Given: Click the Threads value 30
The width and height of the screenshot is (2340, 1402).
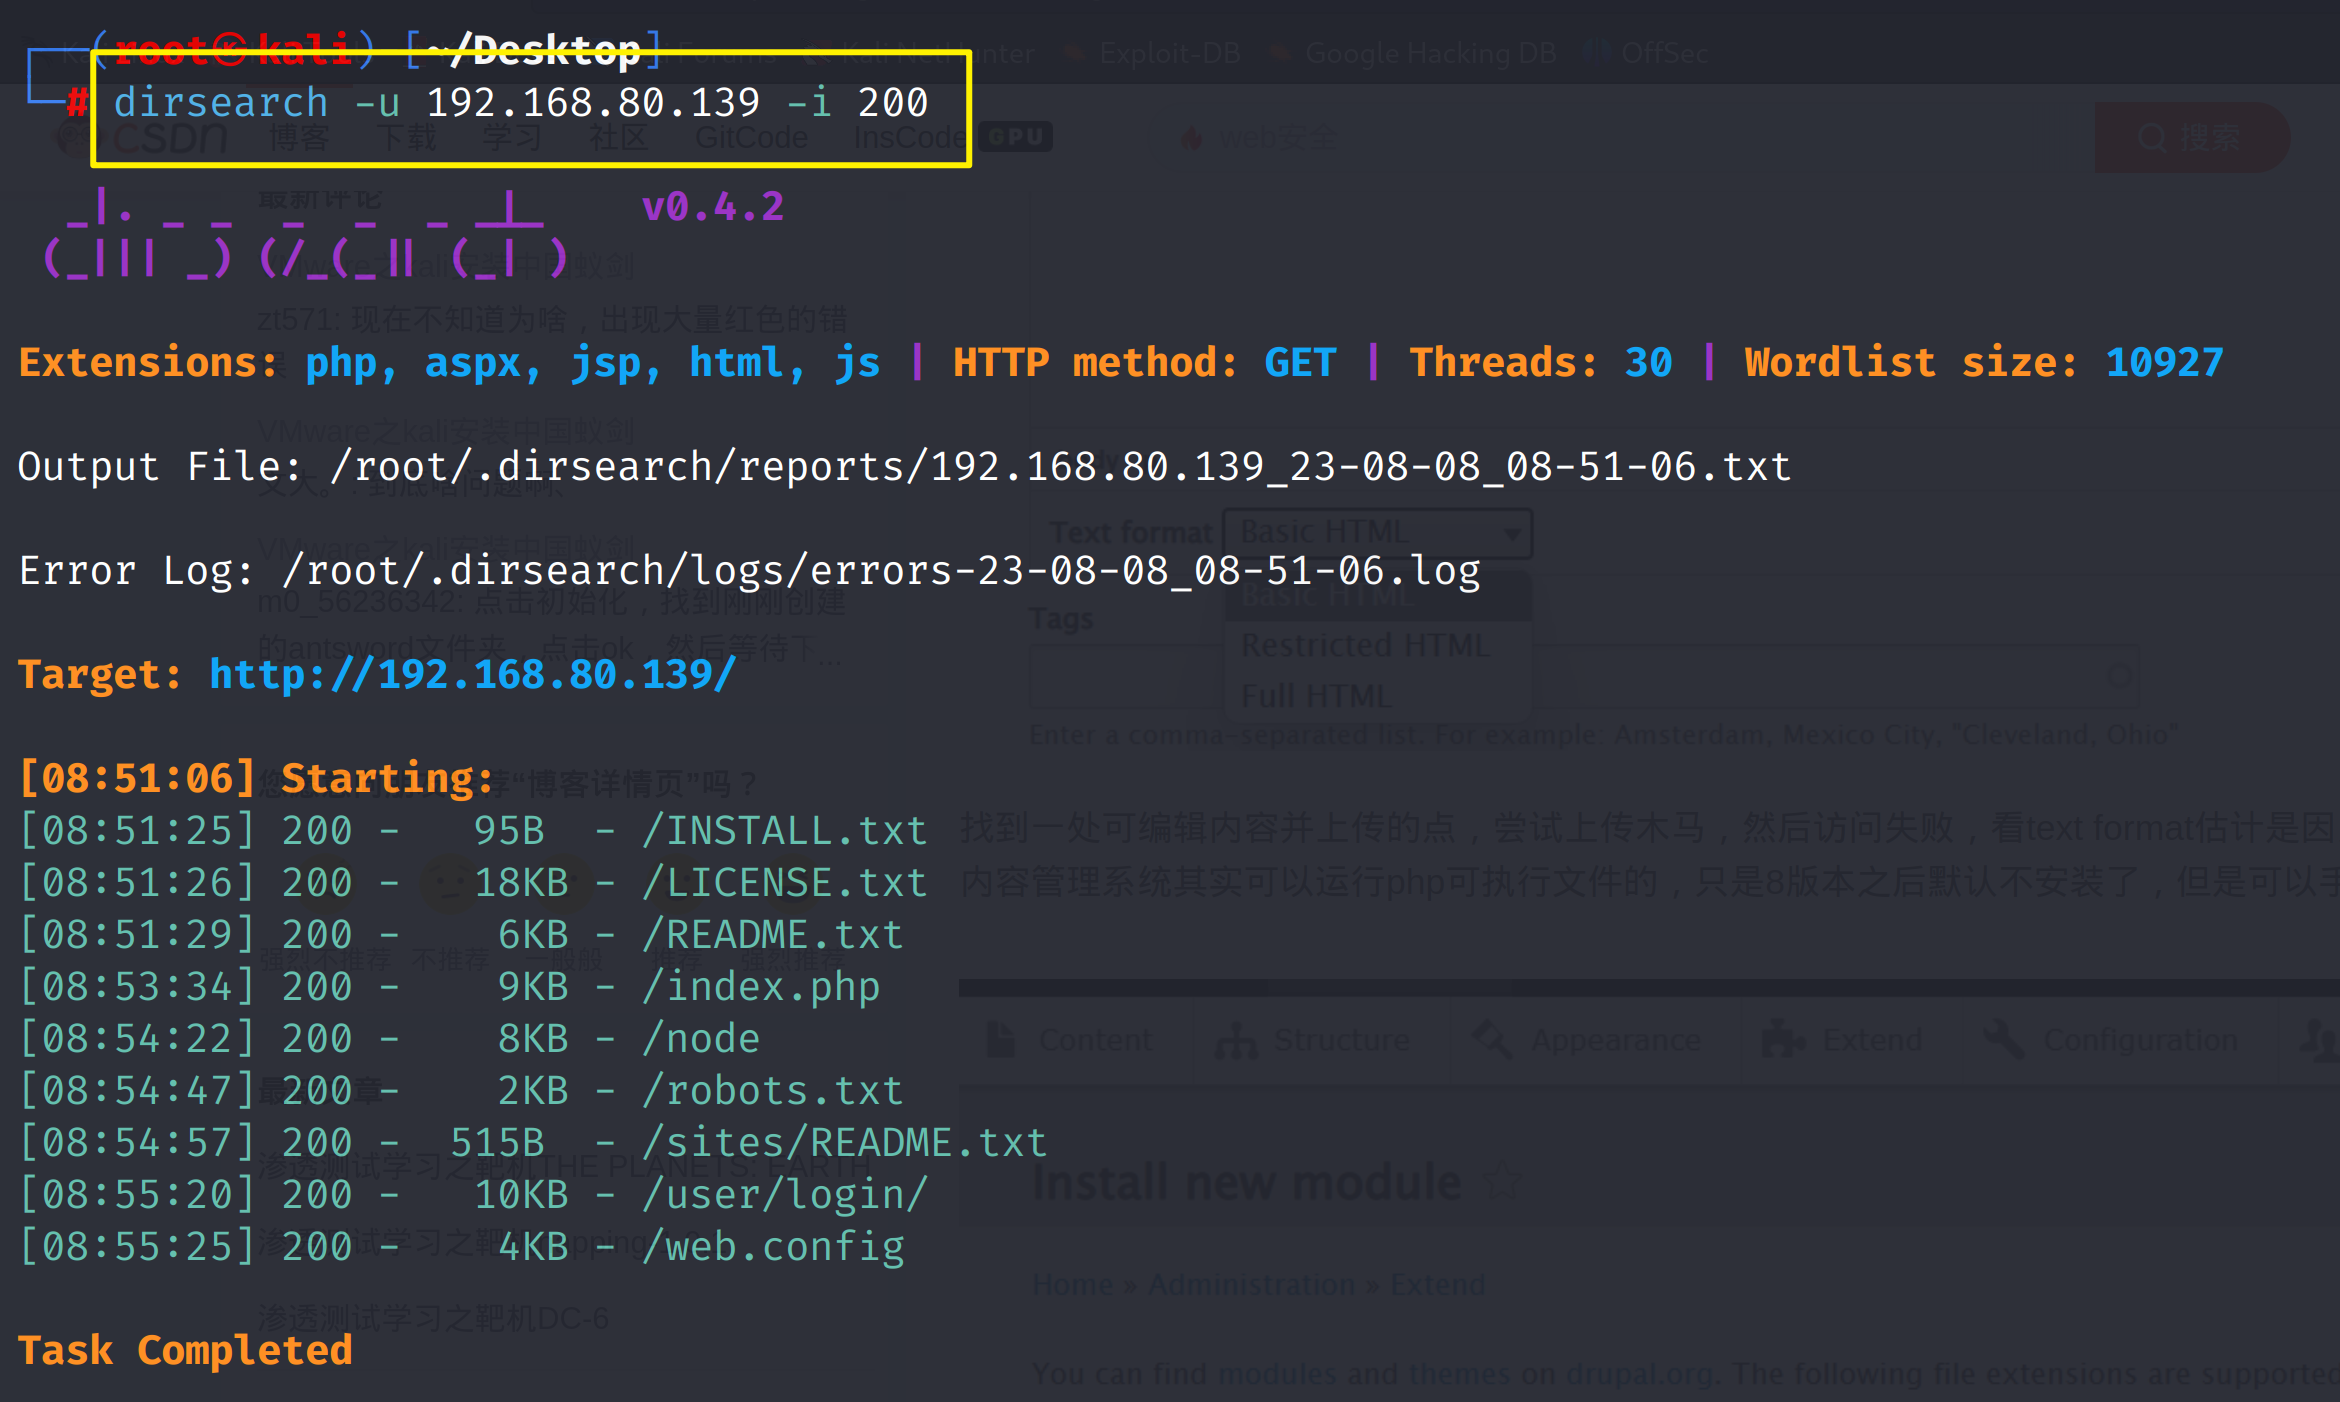Looking at the screenshot, I should click(1648, 362).
